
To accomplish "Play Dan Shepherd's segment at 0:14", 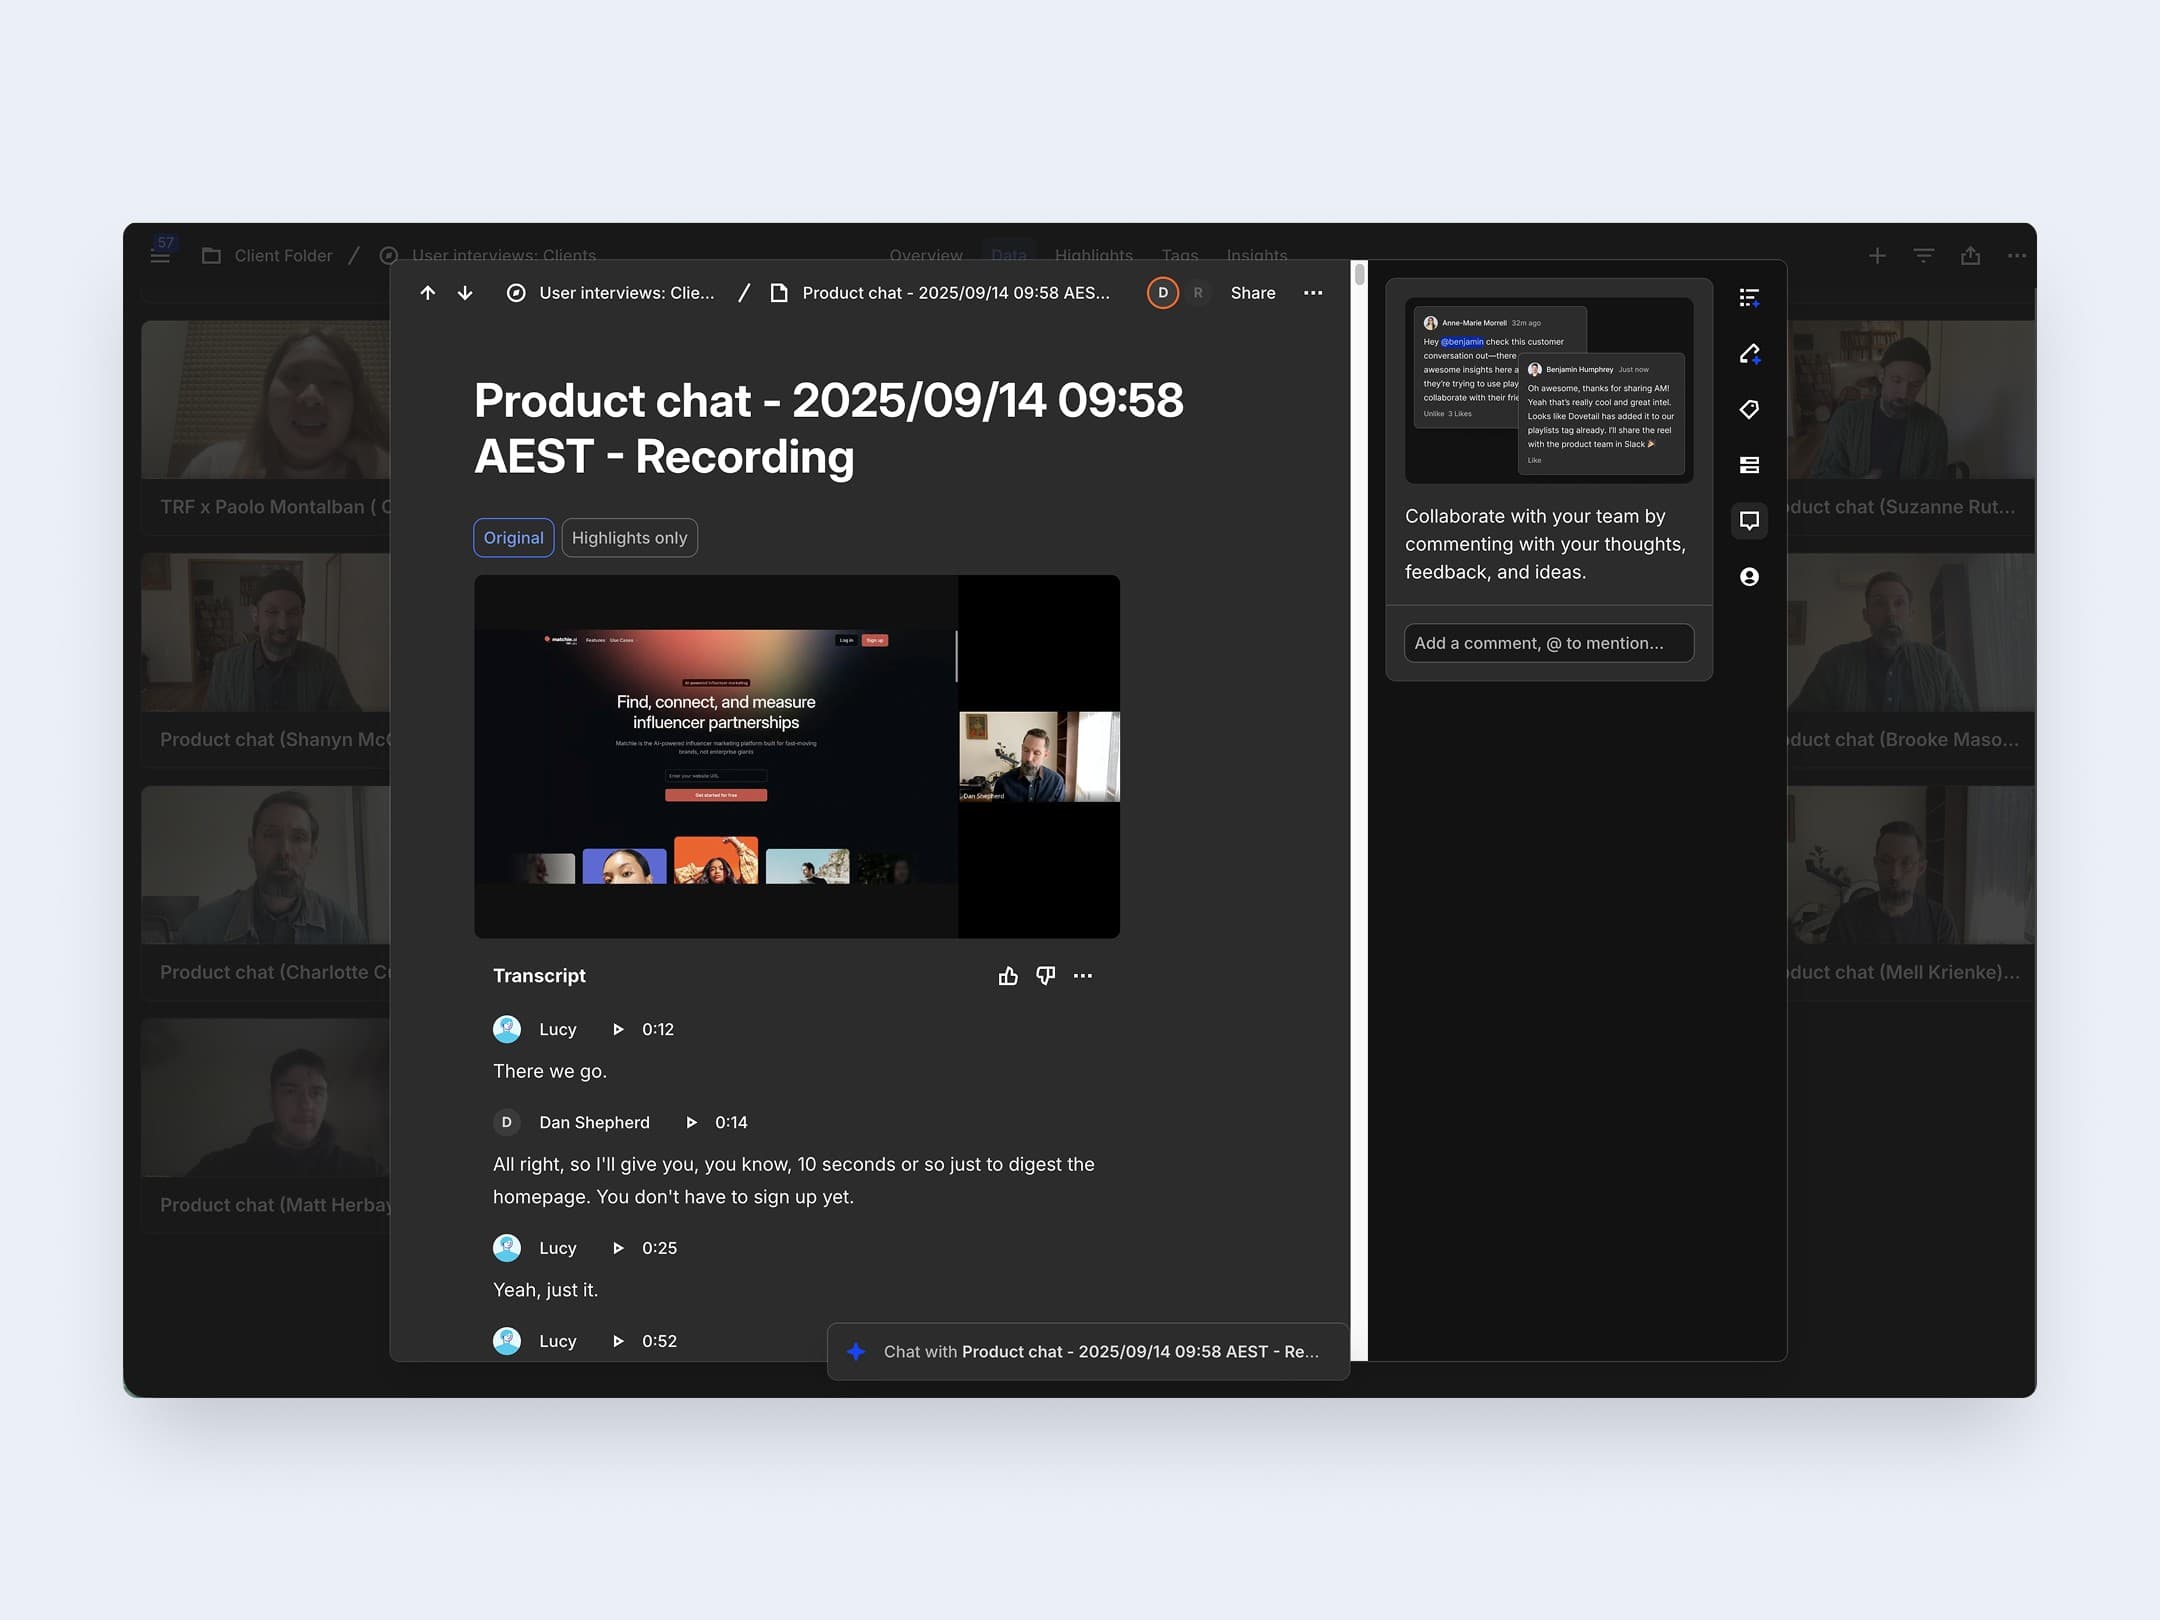I will pos(691,1122).
